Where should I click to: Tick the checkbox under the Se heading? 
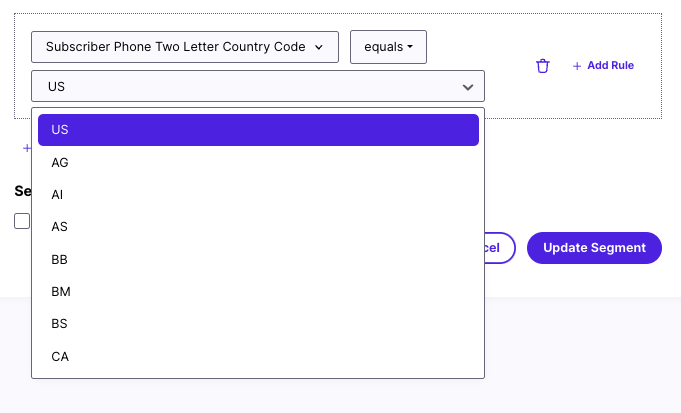click(x=22, y=221)
